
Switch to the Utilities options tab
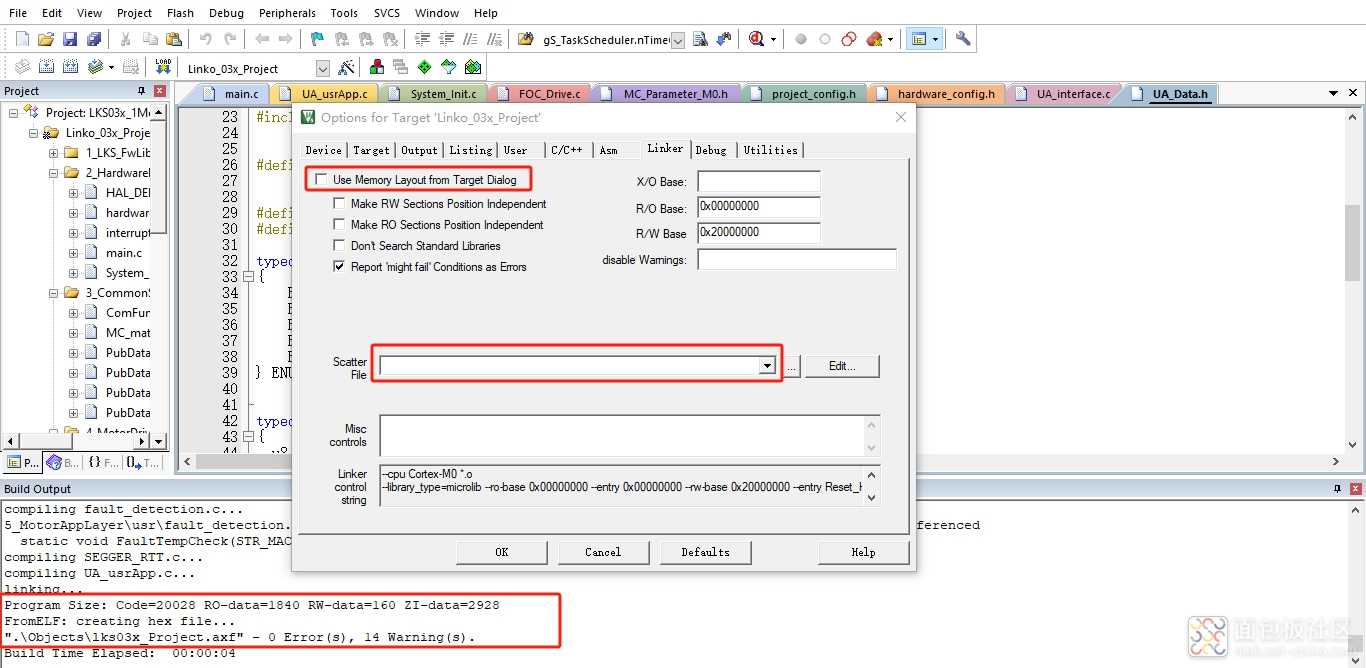click(771, 150)
